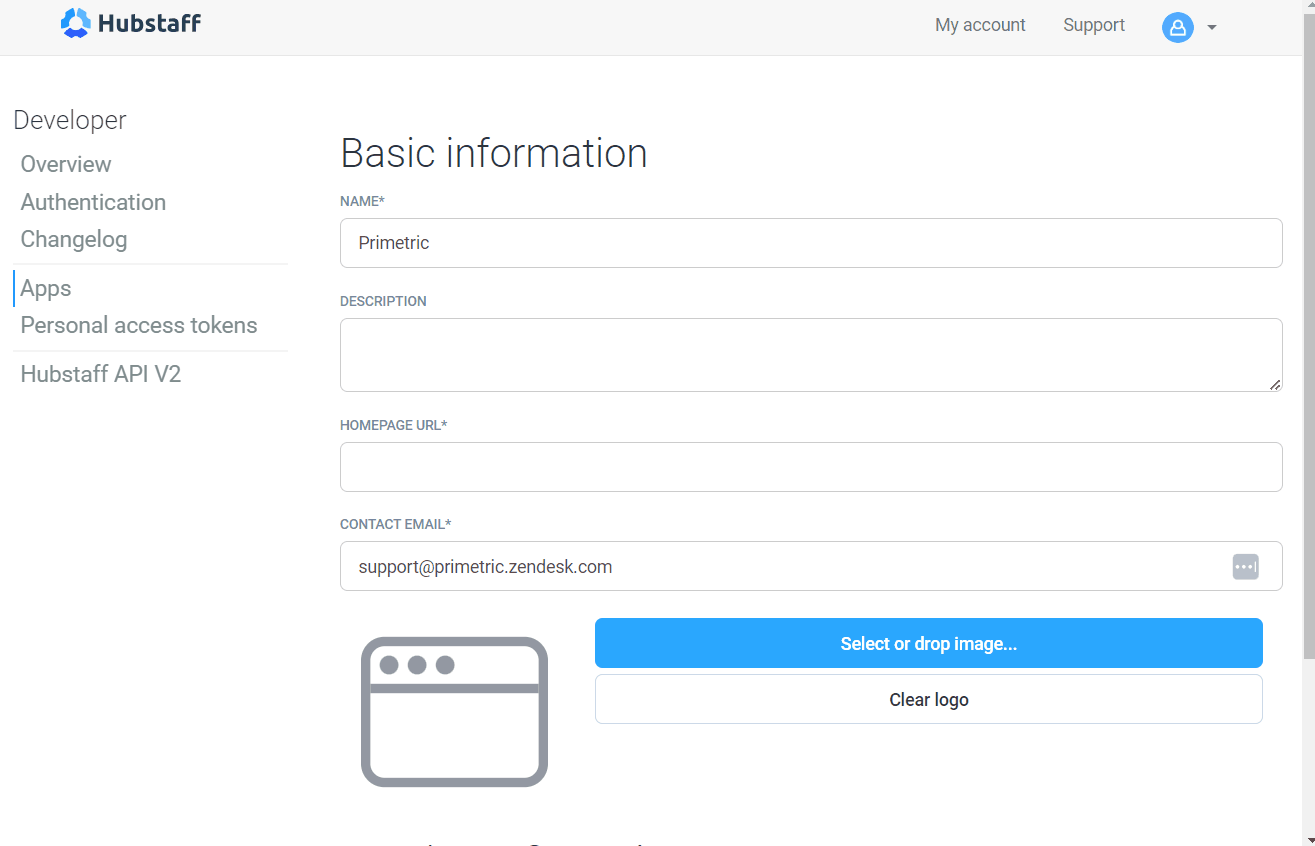The height and width of the screenshot is (846, 1315).
Task: Focus the Description text area
Action: click(x=811, y=355)
